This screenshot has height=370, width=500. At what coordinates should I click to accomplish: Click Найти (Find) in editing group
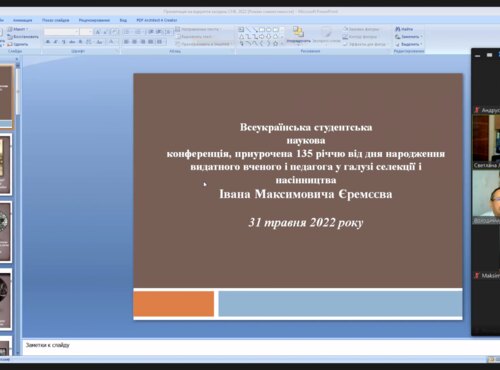click(404, 29)
